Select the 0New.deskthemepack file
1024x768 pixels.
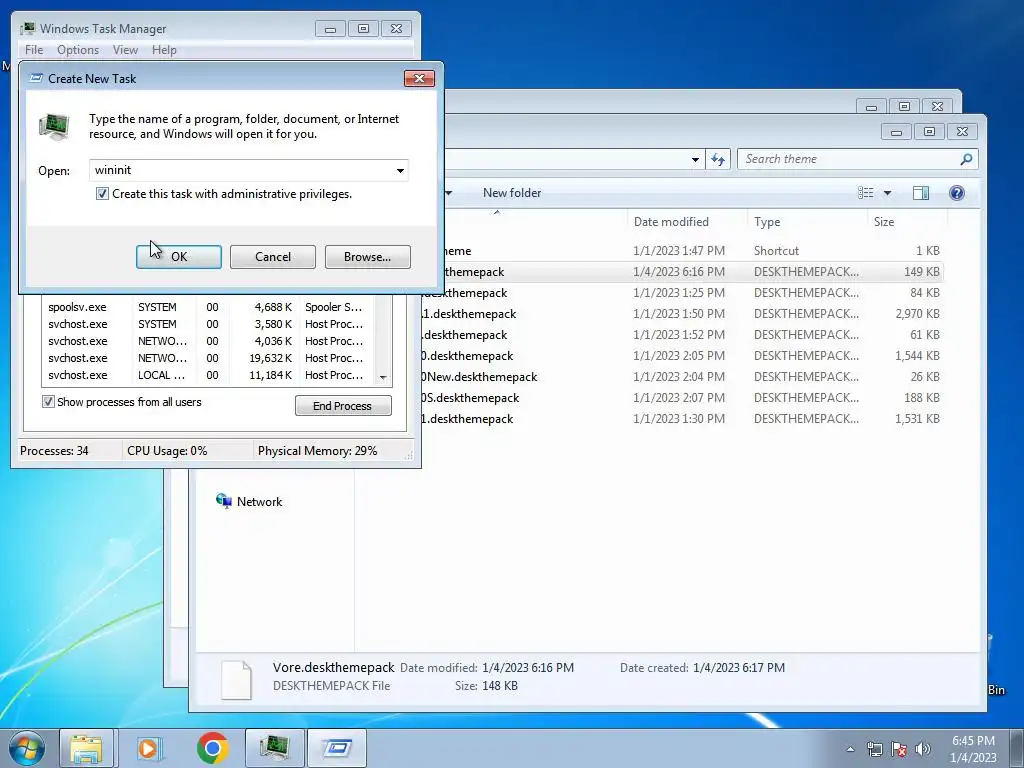[x=682, y=377]
